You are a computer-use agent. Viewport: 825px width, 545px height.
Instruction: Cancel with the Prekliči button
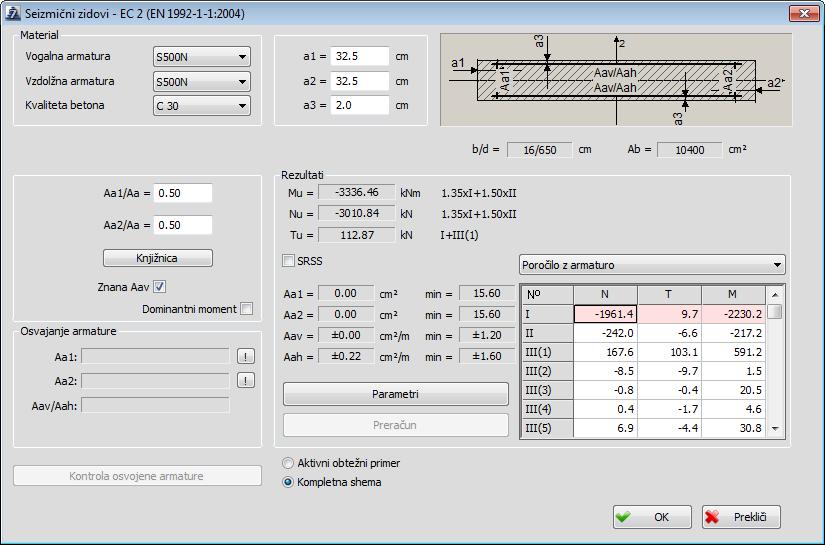(x=741, y=517)
